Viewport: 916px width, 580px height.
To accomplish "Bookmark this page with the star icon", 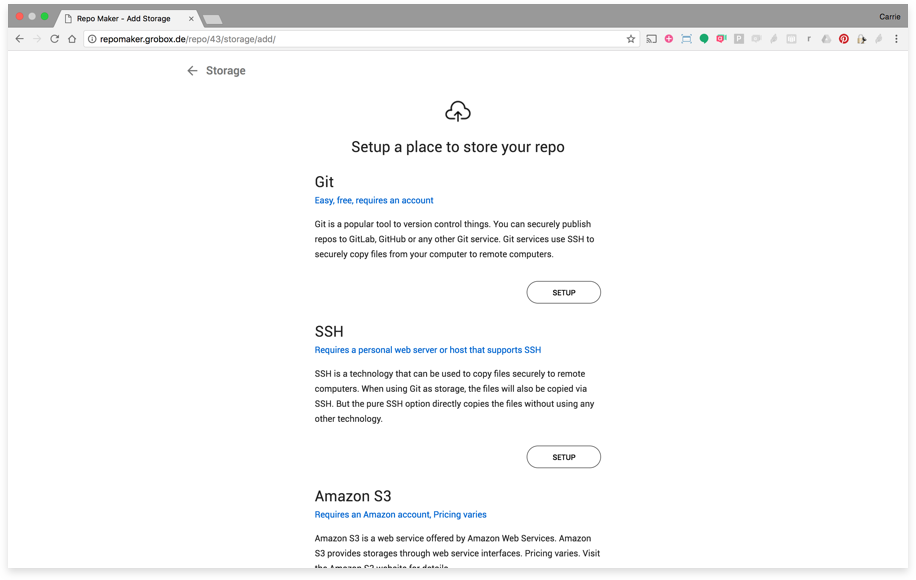I will click(x=631, y=39).
